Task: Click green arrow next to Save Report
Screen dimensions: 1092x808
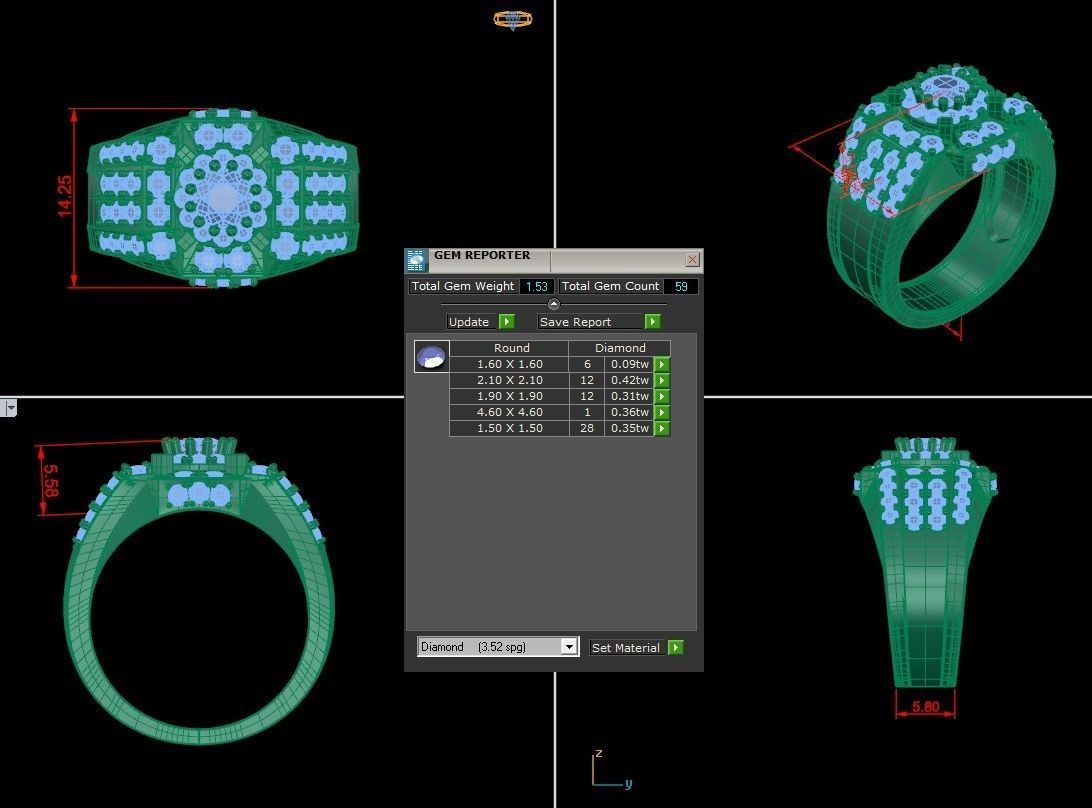Action: pyautogui.click(x=653, y=322)
